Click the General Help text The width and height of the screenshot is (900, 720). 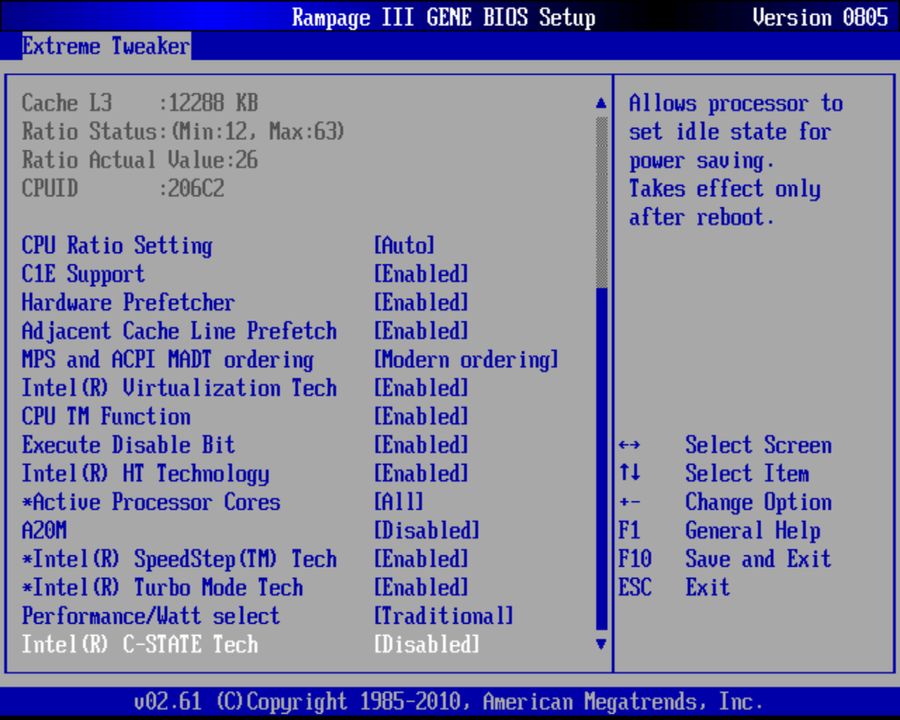[753, 531]
